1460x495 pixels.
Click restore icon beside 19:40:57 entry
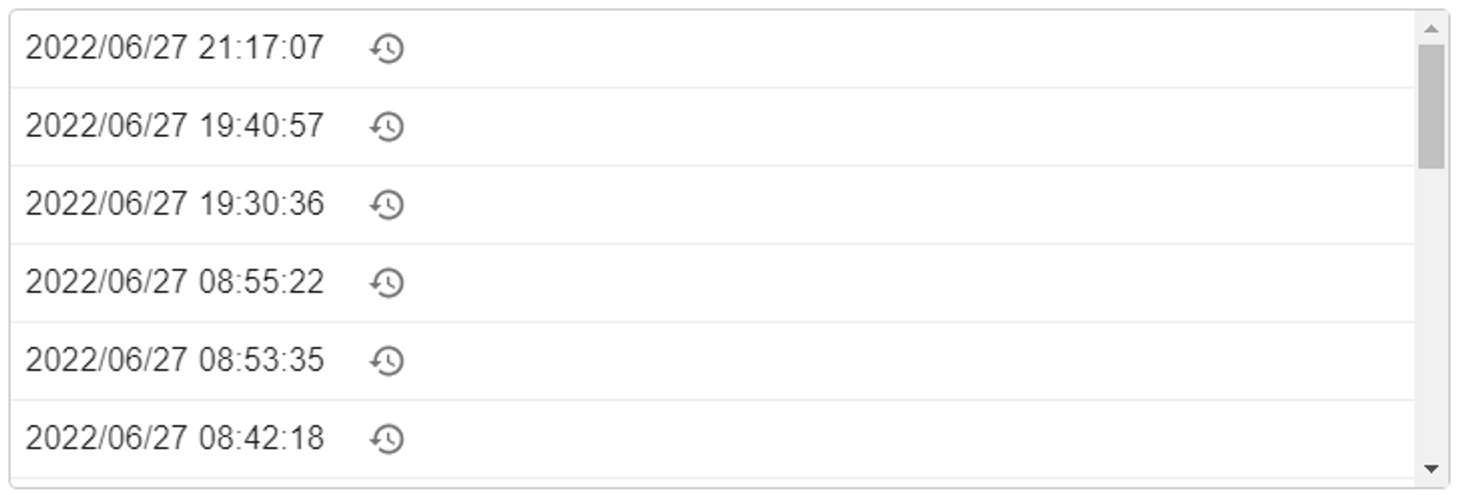(x=386, y=126)
